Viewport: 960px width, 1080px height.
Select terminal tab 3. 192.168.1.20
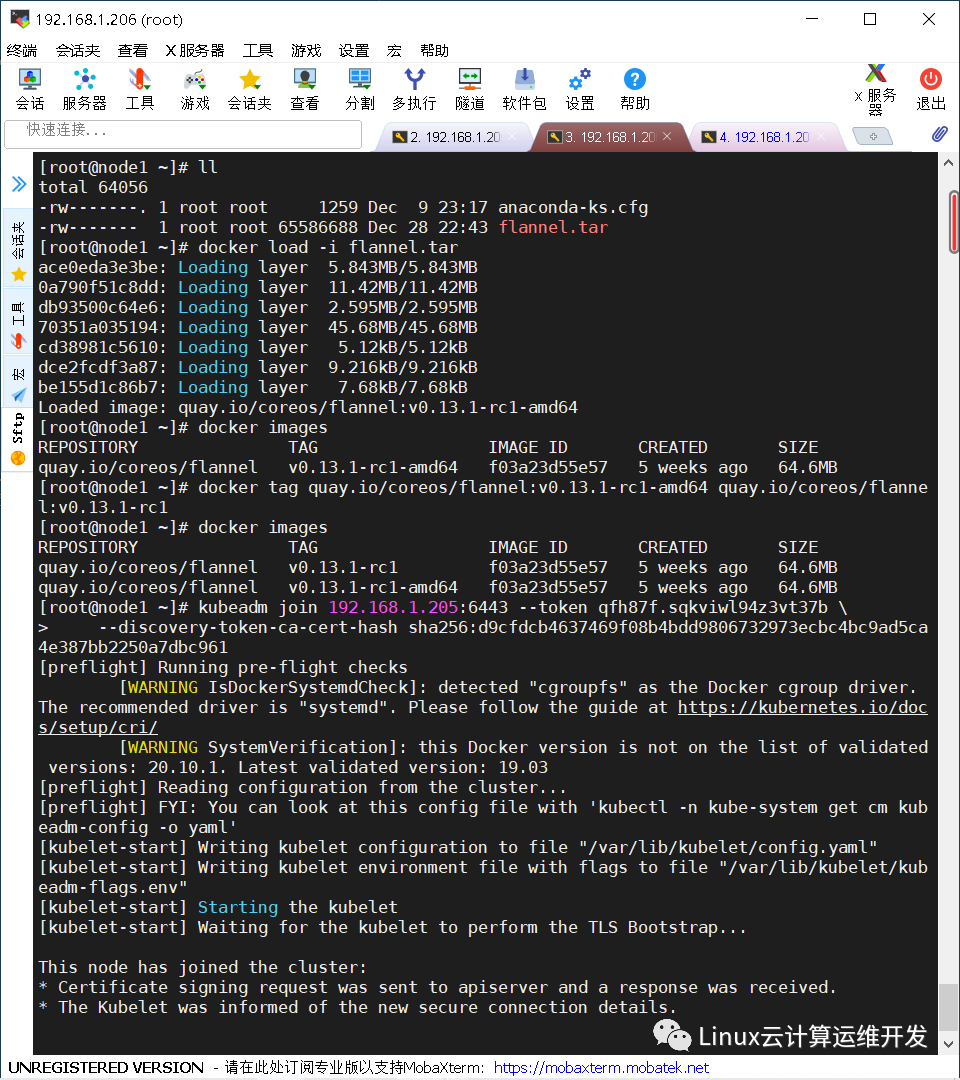click(x=609, y=137)
